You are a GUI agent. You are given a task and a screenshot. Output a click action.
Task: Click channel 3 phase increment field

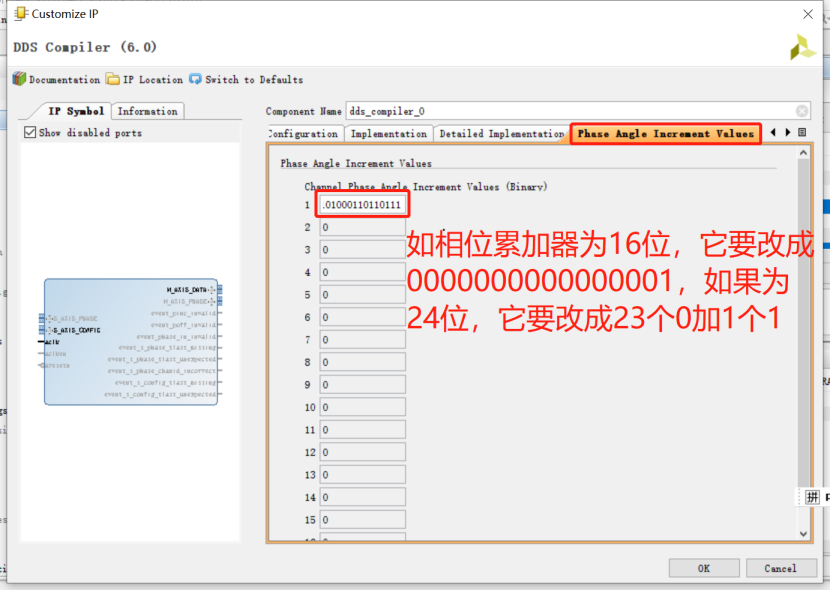[x=363, y=250]
